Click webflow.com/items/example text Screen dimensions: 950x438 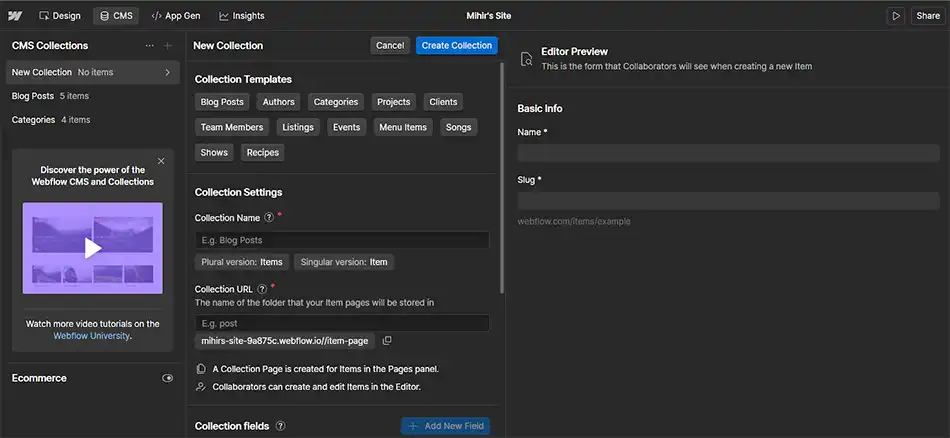574,221
